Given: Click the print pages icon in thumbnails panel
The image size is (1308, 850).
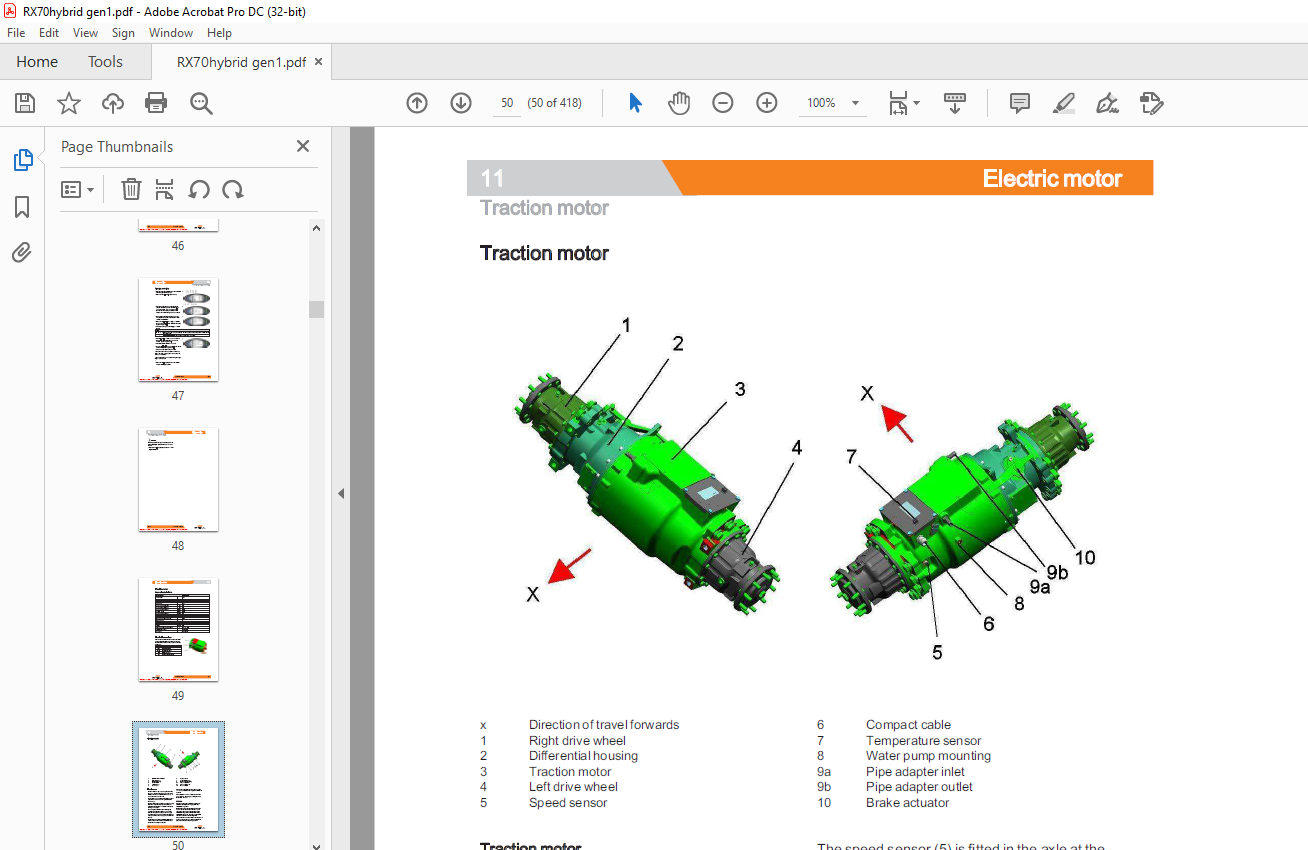Looking at the screenshot, I should [165, 189].
